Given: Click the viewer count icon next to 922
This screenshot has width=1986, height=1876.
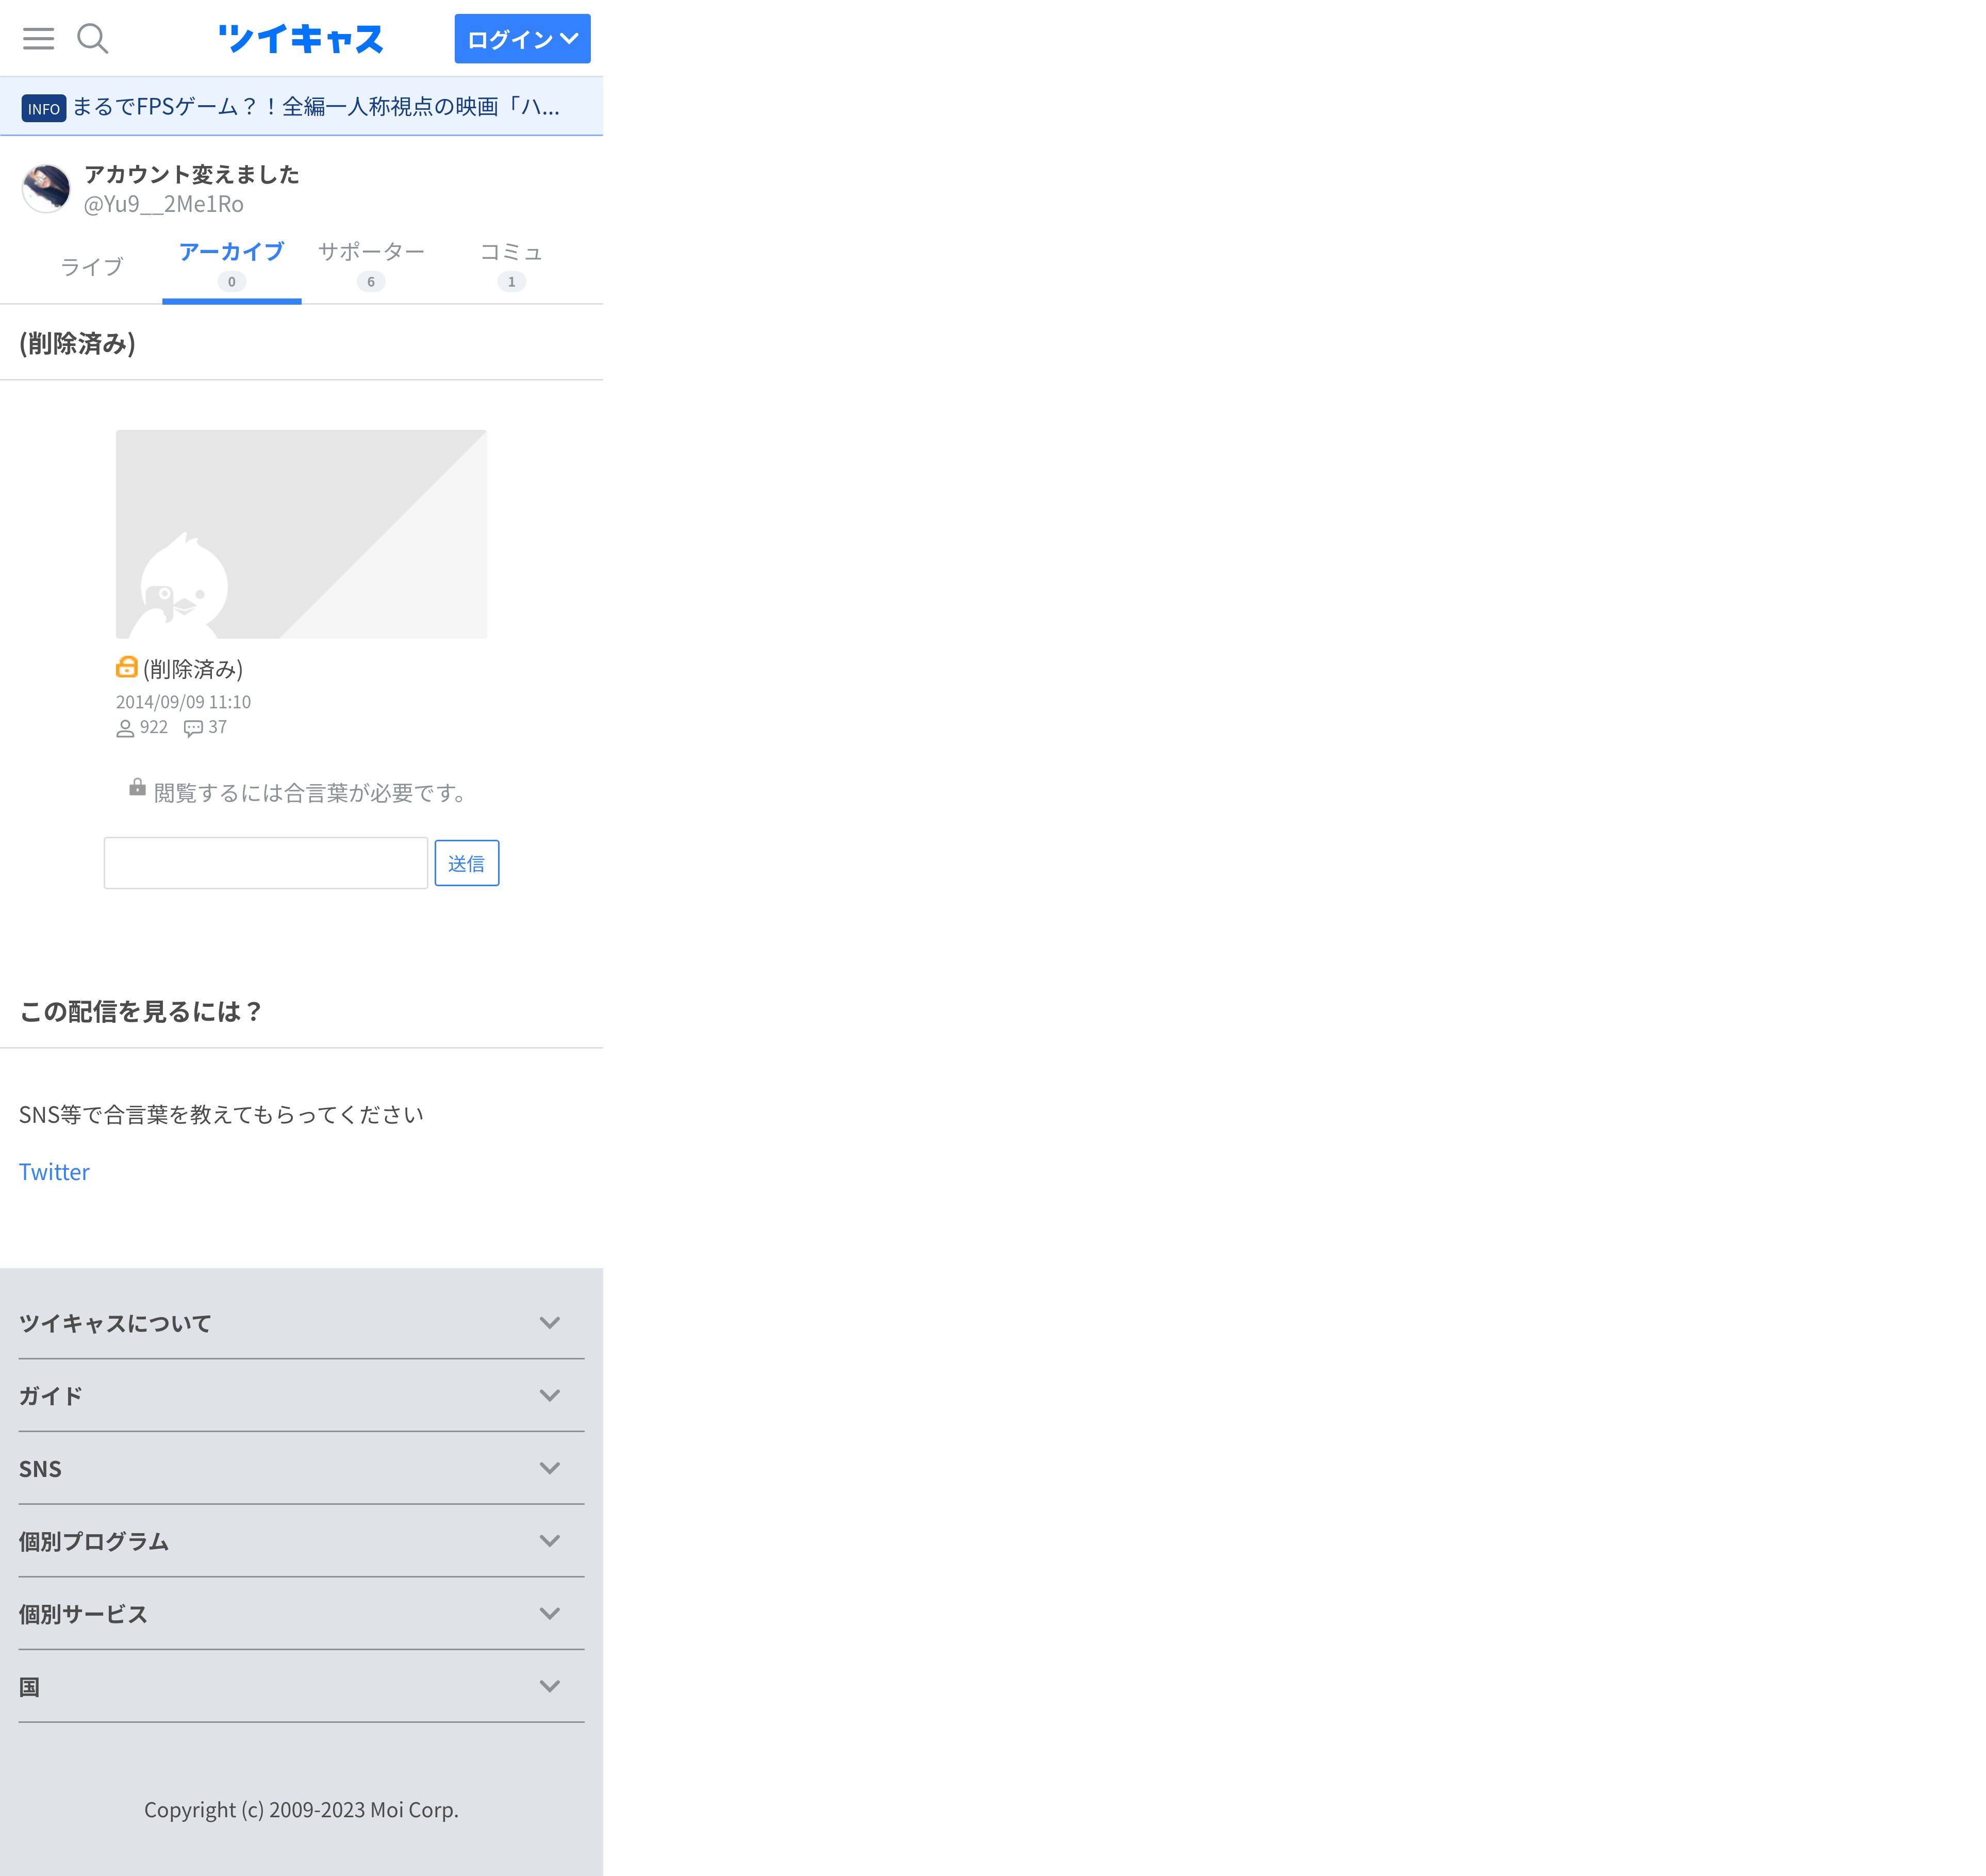Looking at the screenshot, I should point(125,728).
